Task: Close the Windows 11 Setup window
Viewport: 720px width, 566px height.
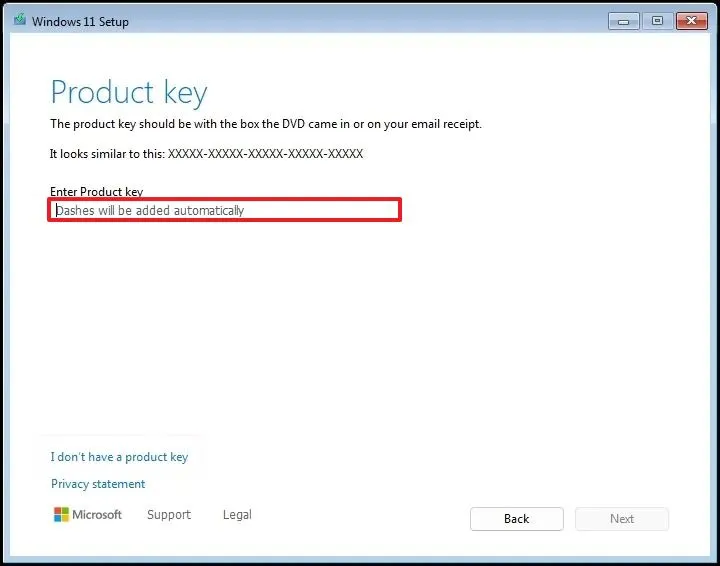Action: tap(690, 20)
